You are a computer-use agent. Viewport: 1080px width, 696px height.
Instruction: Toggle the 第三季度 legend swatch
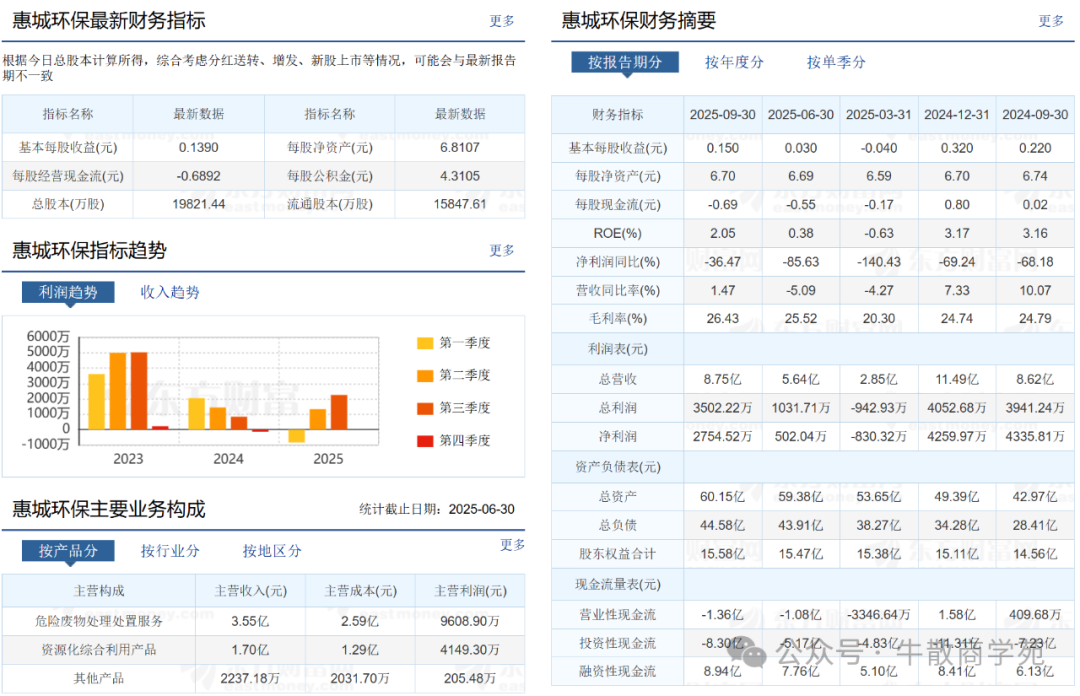(425, 408)
